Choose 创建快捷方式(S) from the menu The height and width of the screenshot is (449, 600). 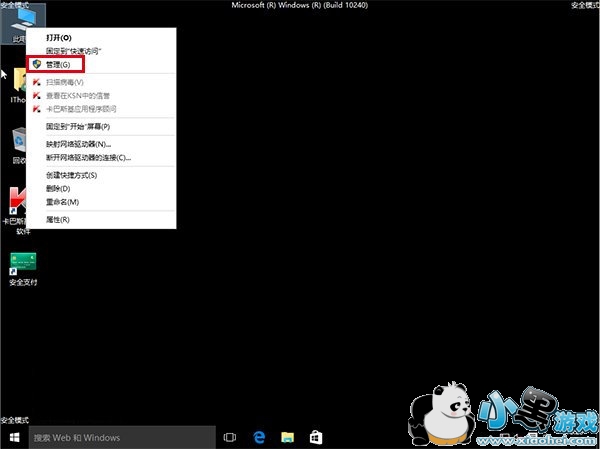tap(71, 175)
